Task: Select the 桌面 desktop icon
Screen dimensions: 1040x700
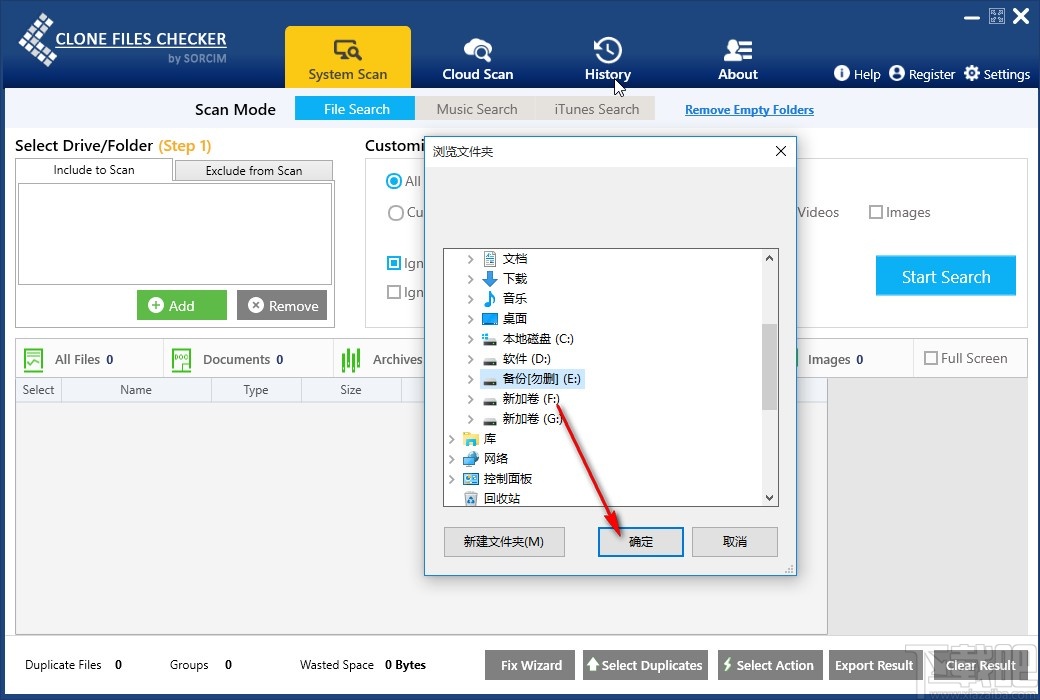Action: pyautogui.click(x=489, y=318)
